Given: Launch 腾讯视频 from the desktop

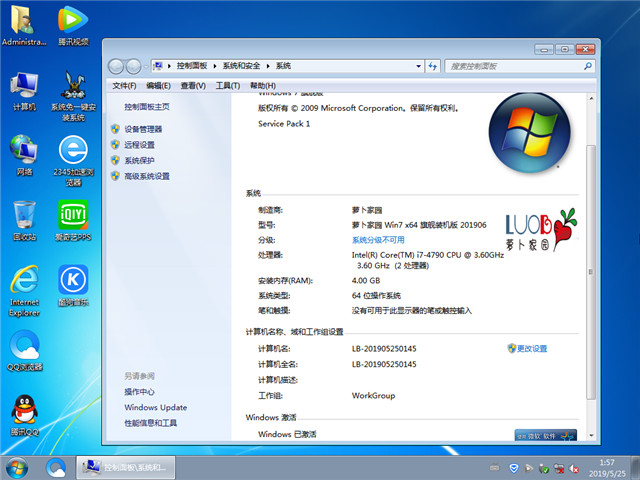Looking at the screenshot, I should pos(73,24).
